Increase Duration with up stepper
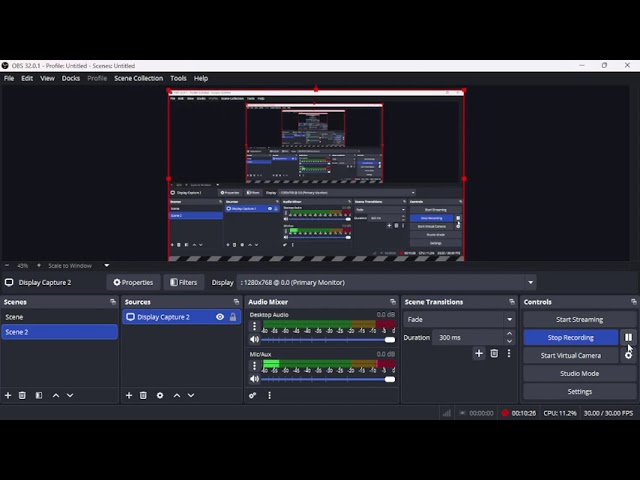This screenshot has height=480, width=640. (509, 334)
